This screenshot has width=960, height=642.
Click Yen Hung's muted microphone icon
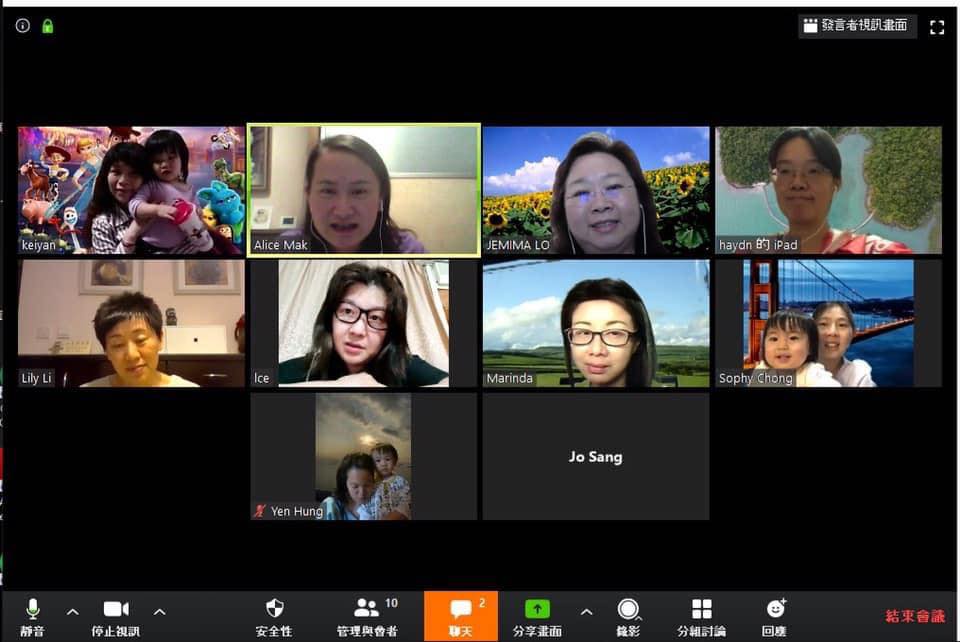[260, 510]
